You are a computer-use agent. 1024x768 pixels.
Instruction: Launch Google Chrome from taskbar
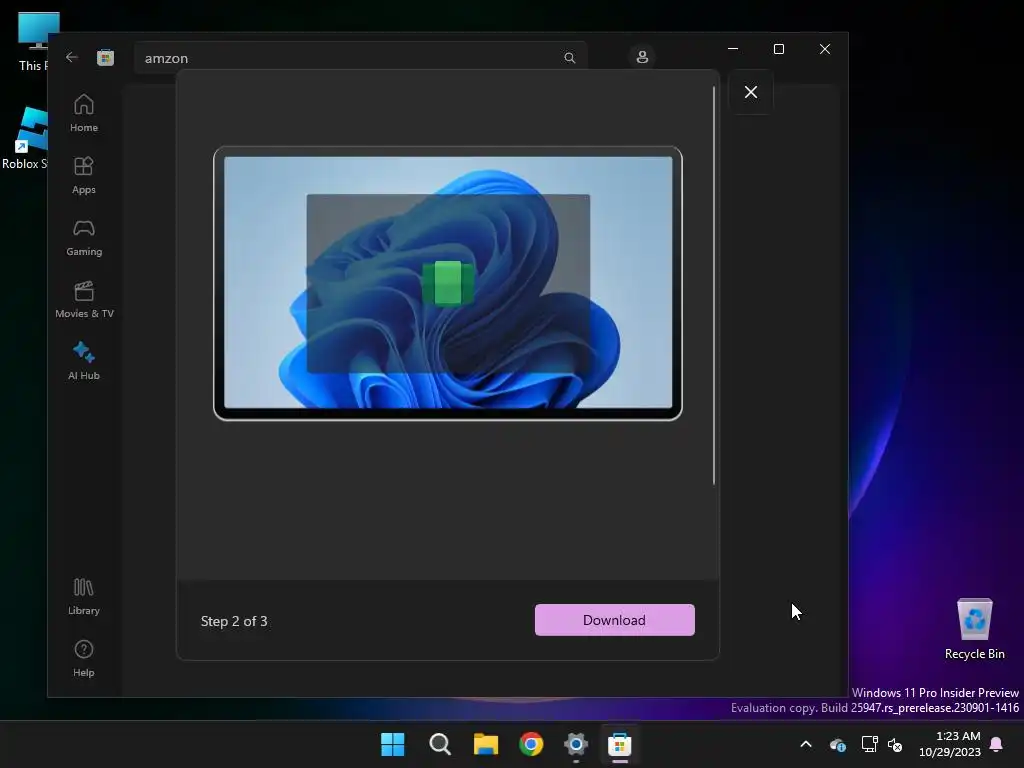[531, 744]
